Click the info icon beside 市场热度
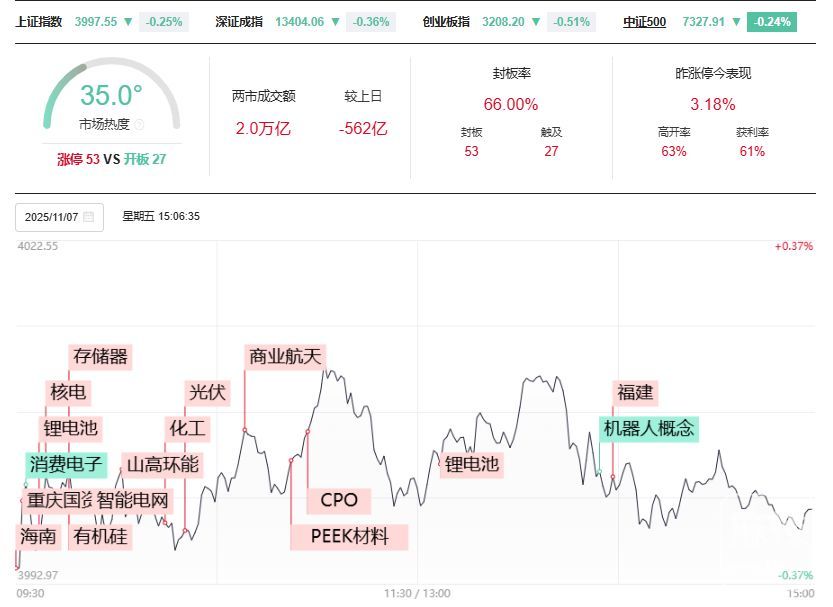This screenshot has width=833, height=607. (139, 125)
